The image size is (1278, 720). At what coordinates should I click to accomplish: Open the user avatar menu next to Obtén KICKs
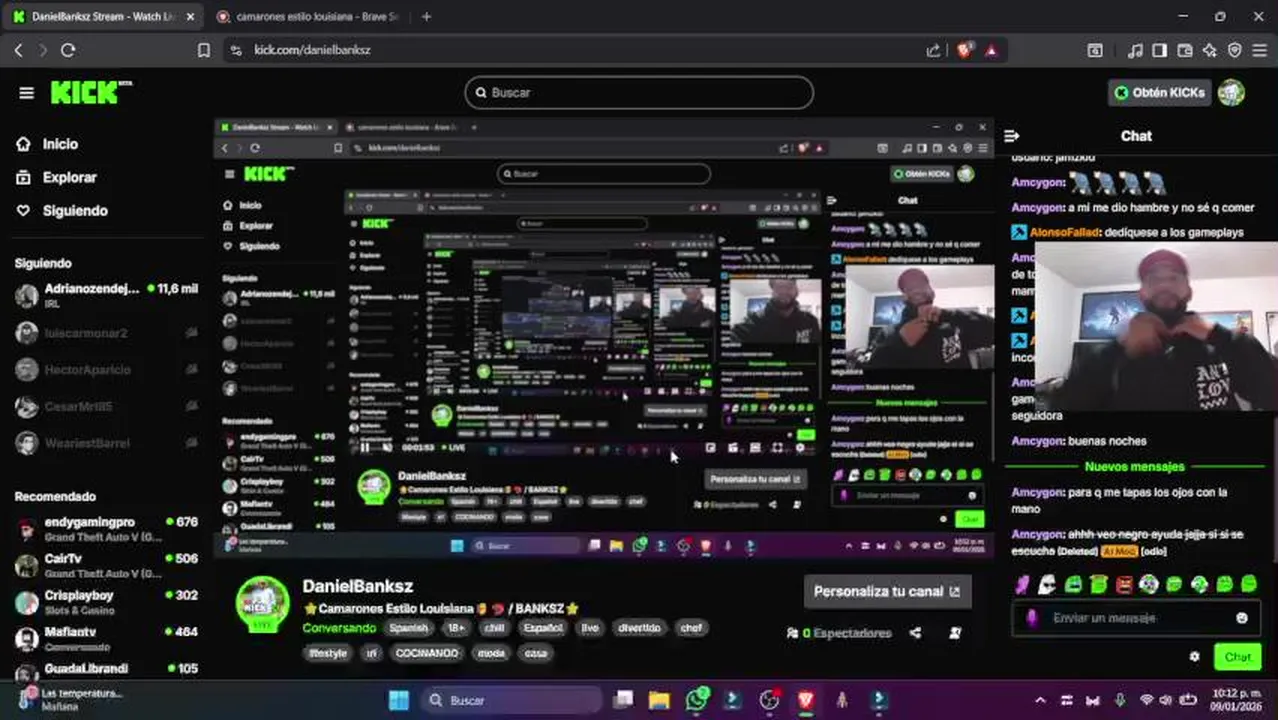(x=1231, y=92)
